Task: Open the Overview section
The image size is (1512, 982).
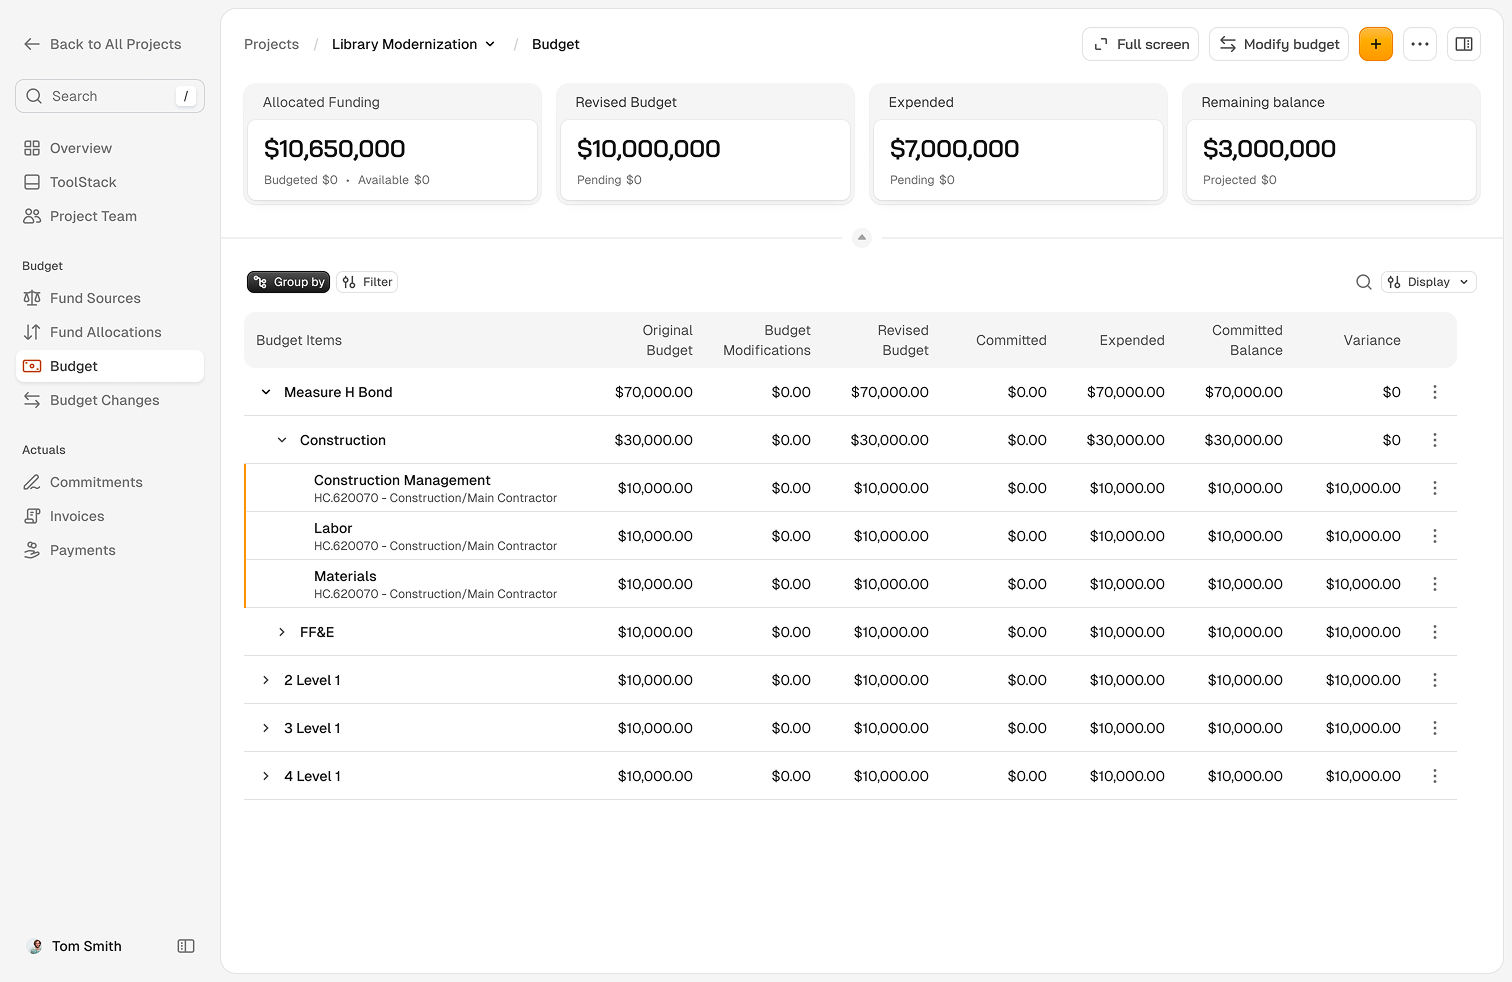Action: point(80,148)
